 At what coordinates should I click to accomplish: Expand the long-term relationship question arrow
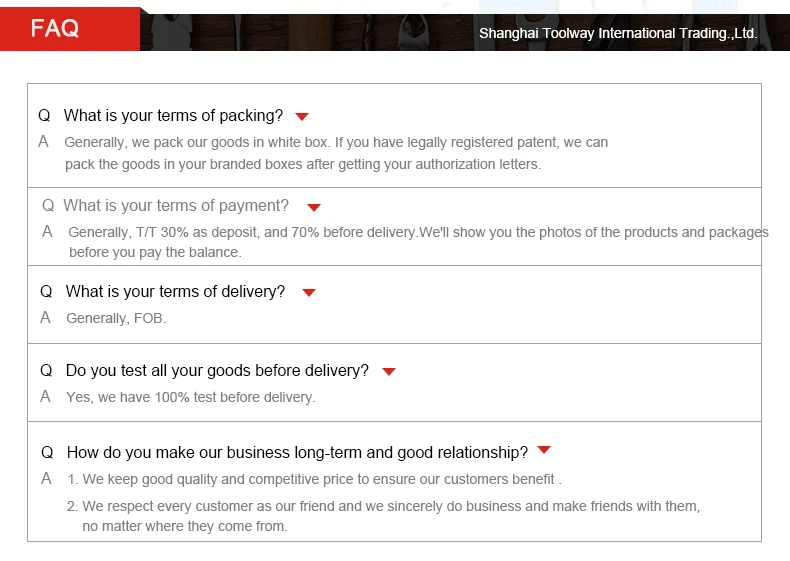click(544, 451)
